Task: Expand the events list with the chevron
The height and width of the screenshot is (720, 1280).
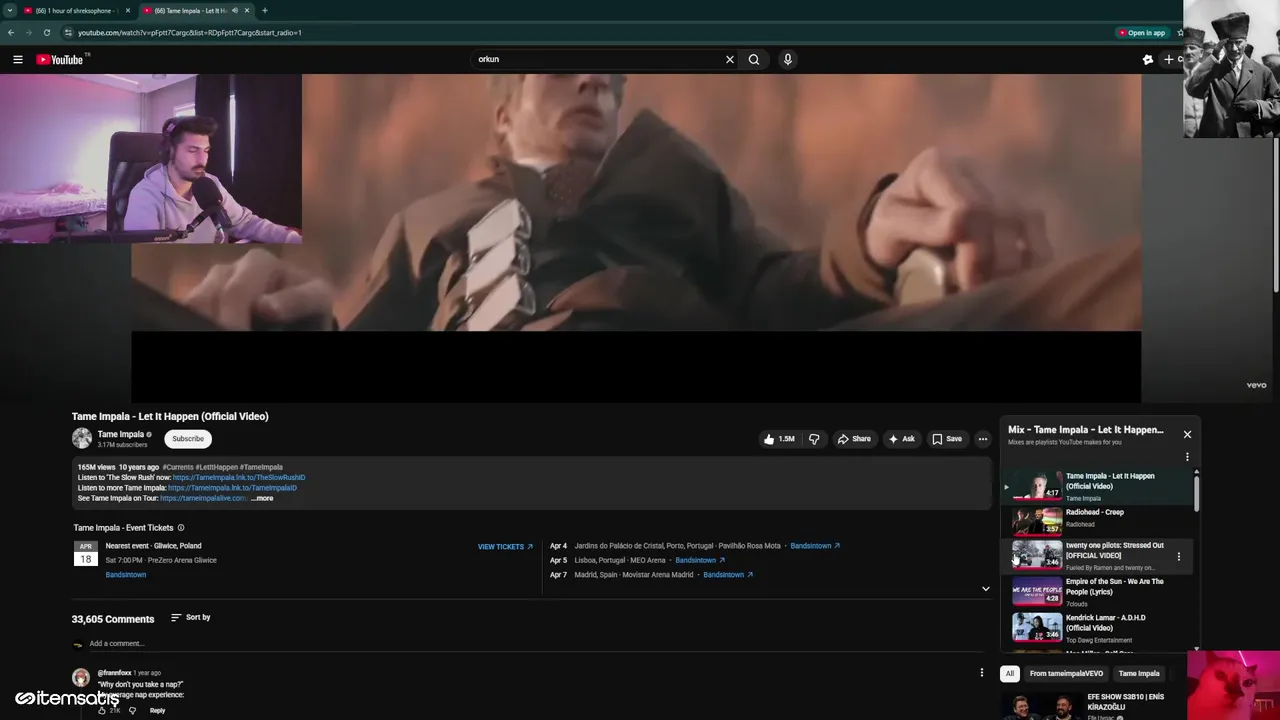Action: [x=985, y=589]
